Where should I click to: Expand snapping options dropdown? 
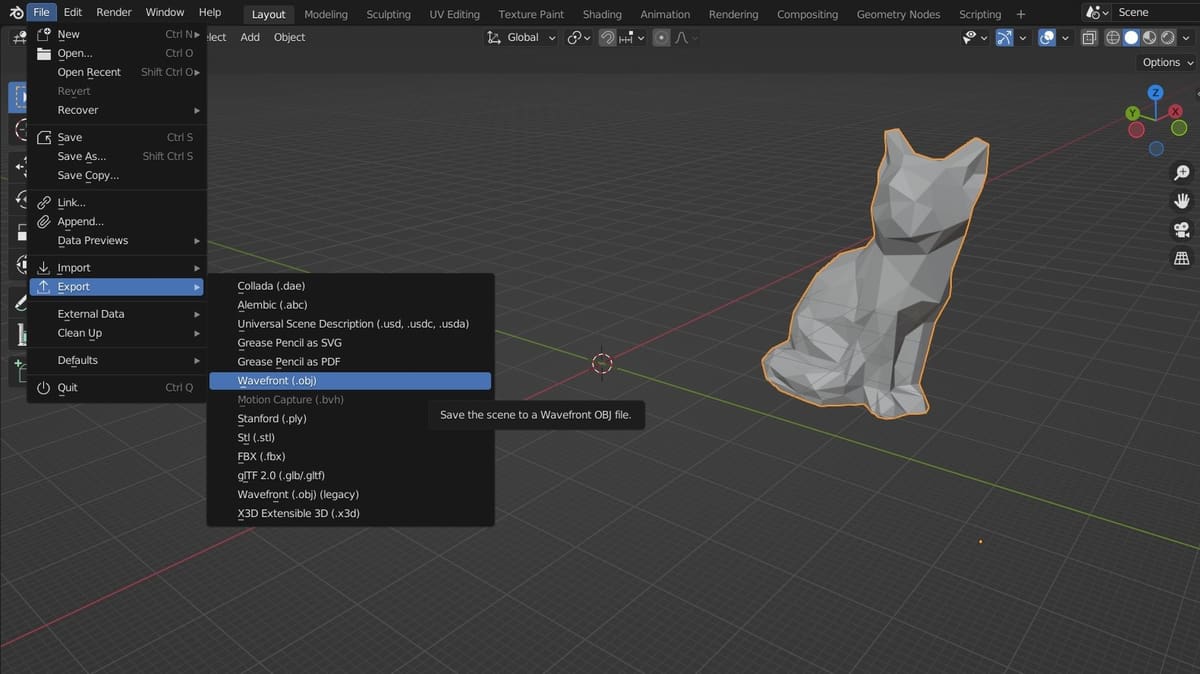coord(633,38)
